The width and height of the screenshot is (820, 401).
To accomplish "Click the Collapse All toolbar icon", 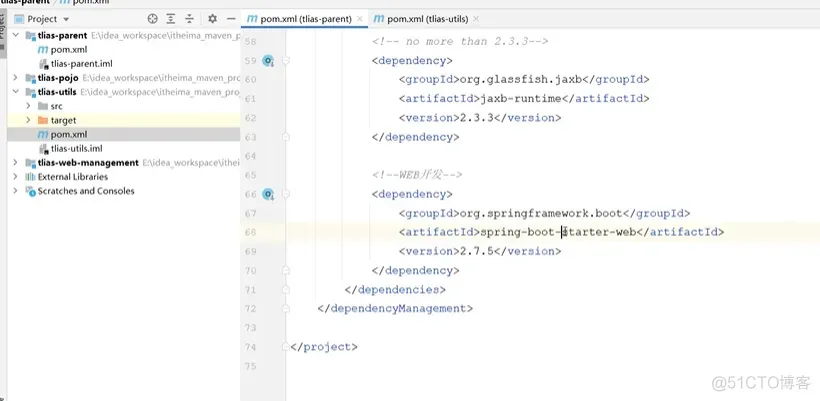I will (189, 19).
